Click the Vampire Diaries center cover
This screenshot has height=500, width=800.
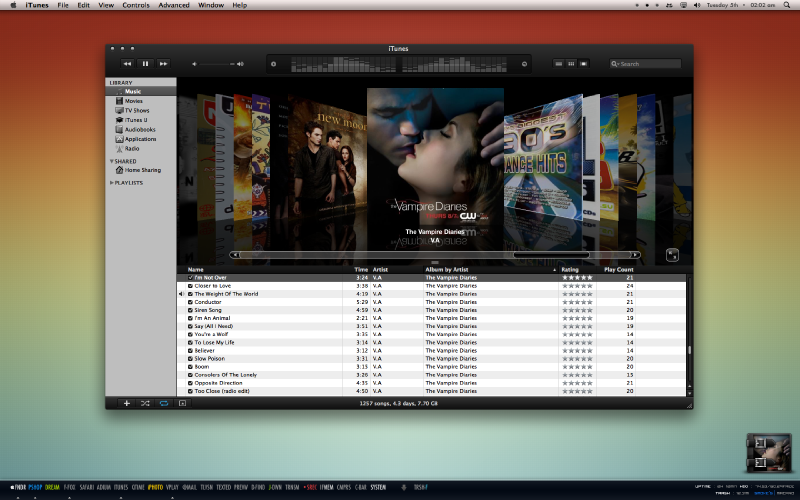[435, 158]
